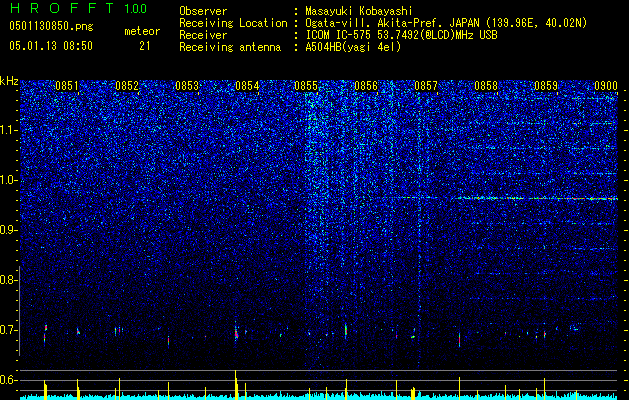This screenshot has height=400, width=629.
Task: Click the 'Observer' field label
Action: pyautogui.click(x=203, y=11)
